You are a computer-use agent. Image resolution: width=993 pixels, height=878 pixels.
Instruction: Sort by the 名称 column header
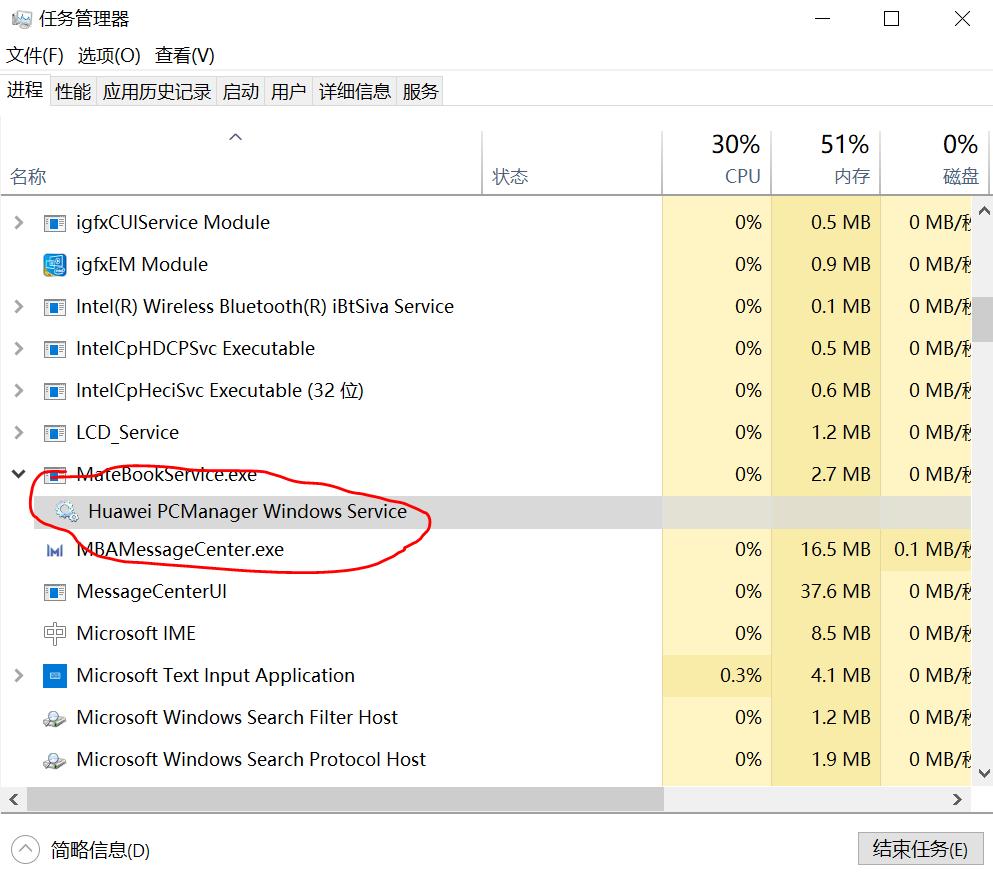[x=241, y=163]
